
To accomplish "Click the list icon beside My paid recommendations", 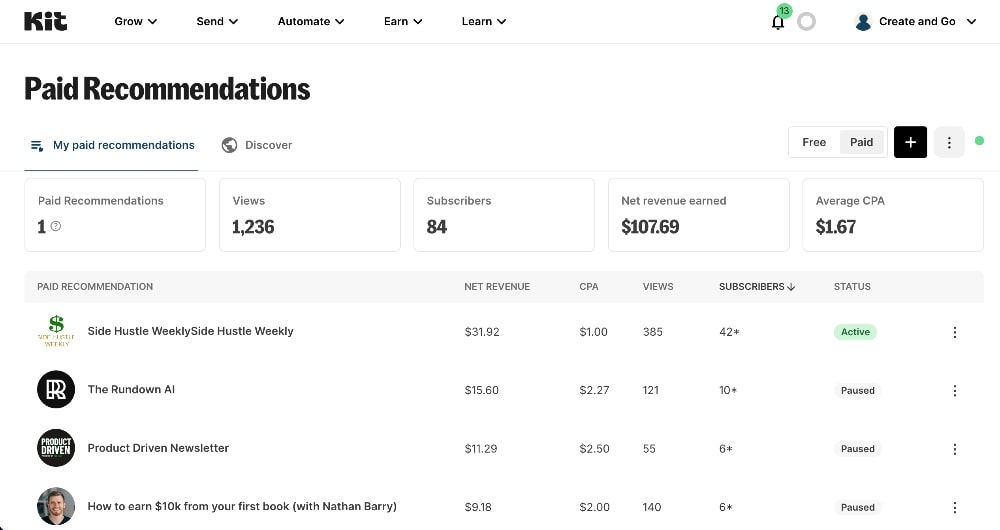I will point(37,145).
